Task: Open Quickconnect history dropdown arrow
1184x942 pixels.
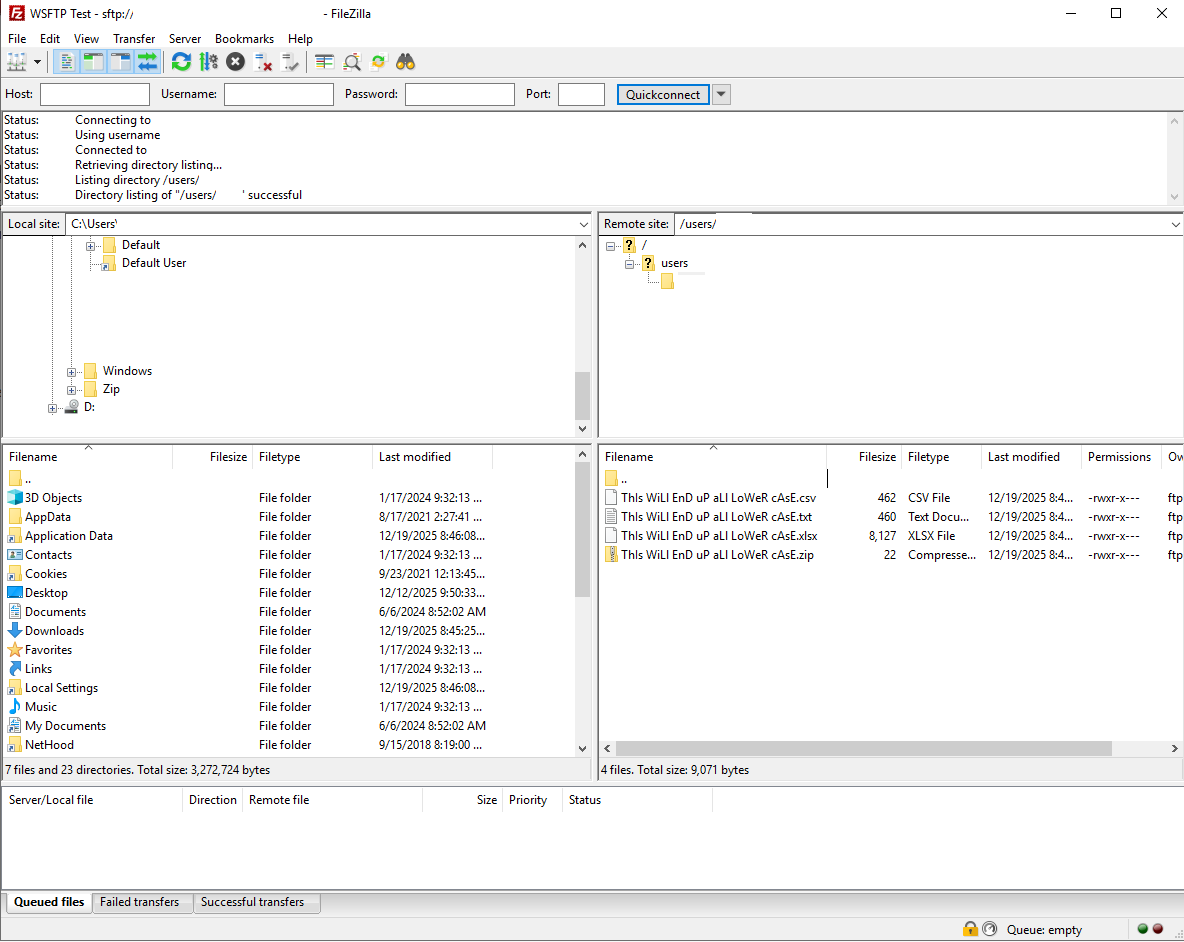Action: [721, 94]
